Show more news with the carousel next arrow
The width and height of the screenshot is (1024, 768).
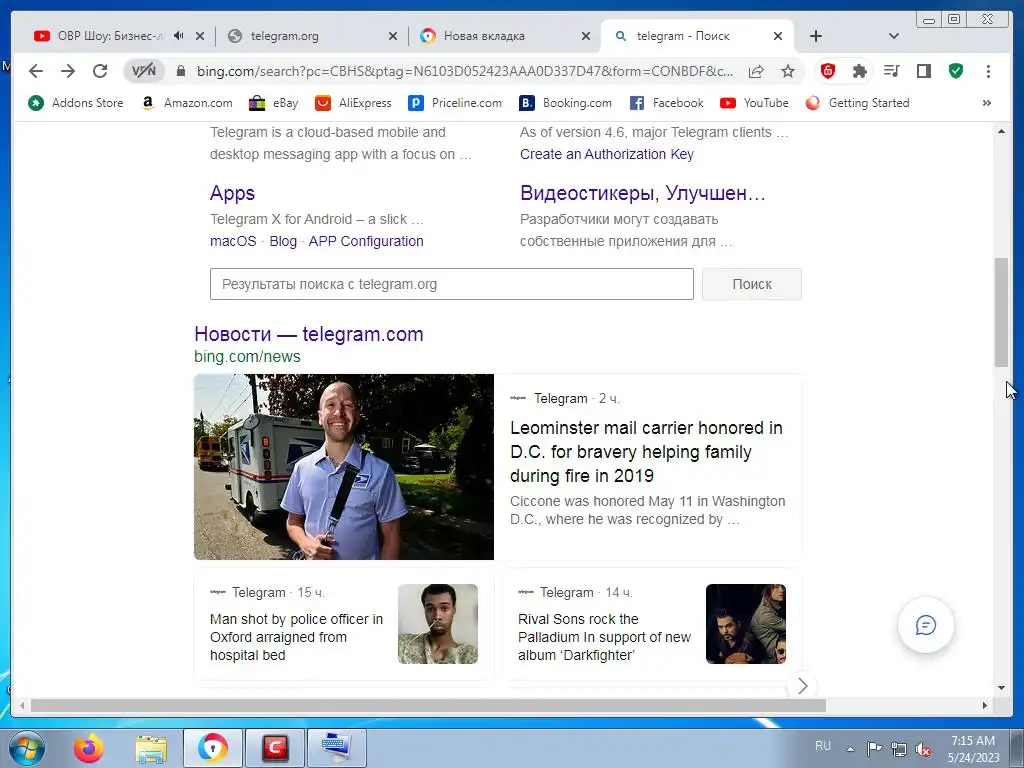[803, 686]
